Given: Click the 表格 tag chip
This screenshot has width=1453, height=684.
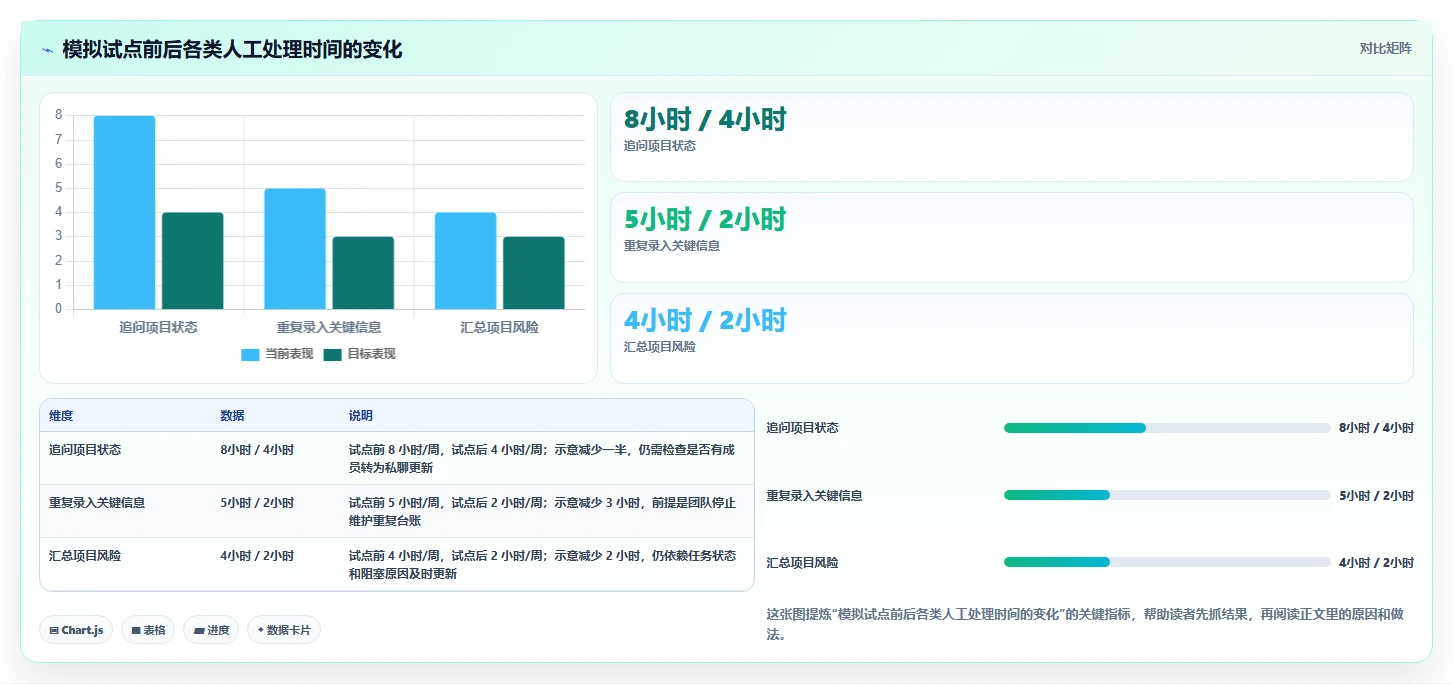Looking at the screenshot, I should coord(148,630).
